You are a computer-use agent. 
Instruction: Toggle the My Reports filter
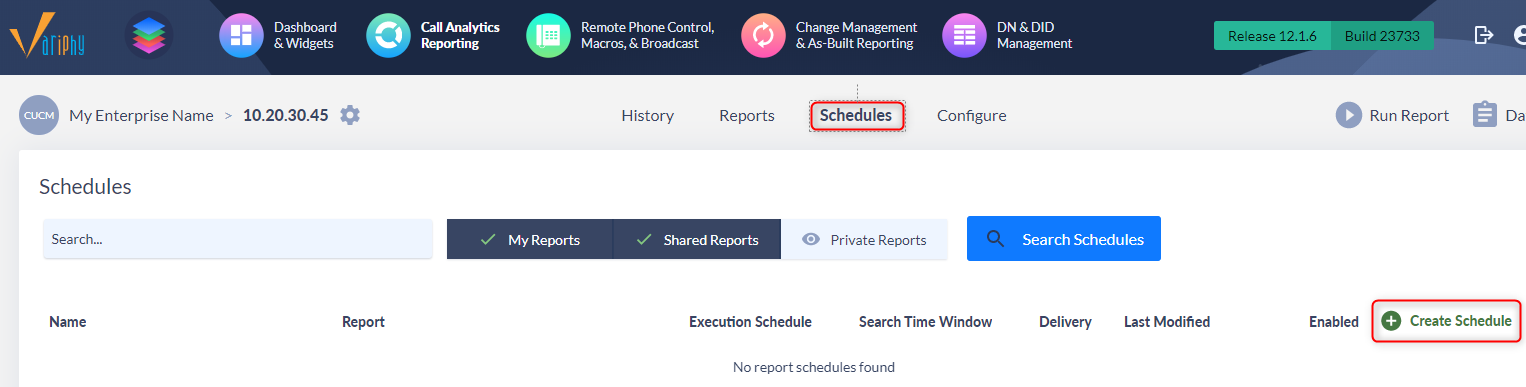click(x=529, y=240)
